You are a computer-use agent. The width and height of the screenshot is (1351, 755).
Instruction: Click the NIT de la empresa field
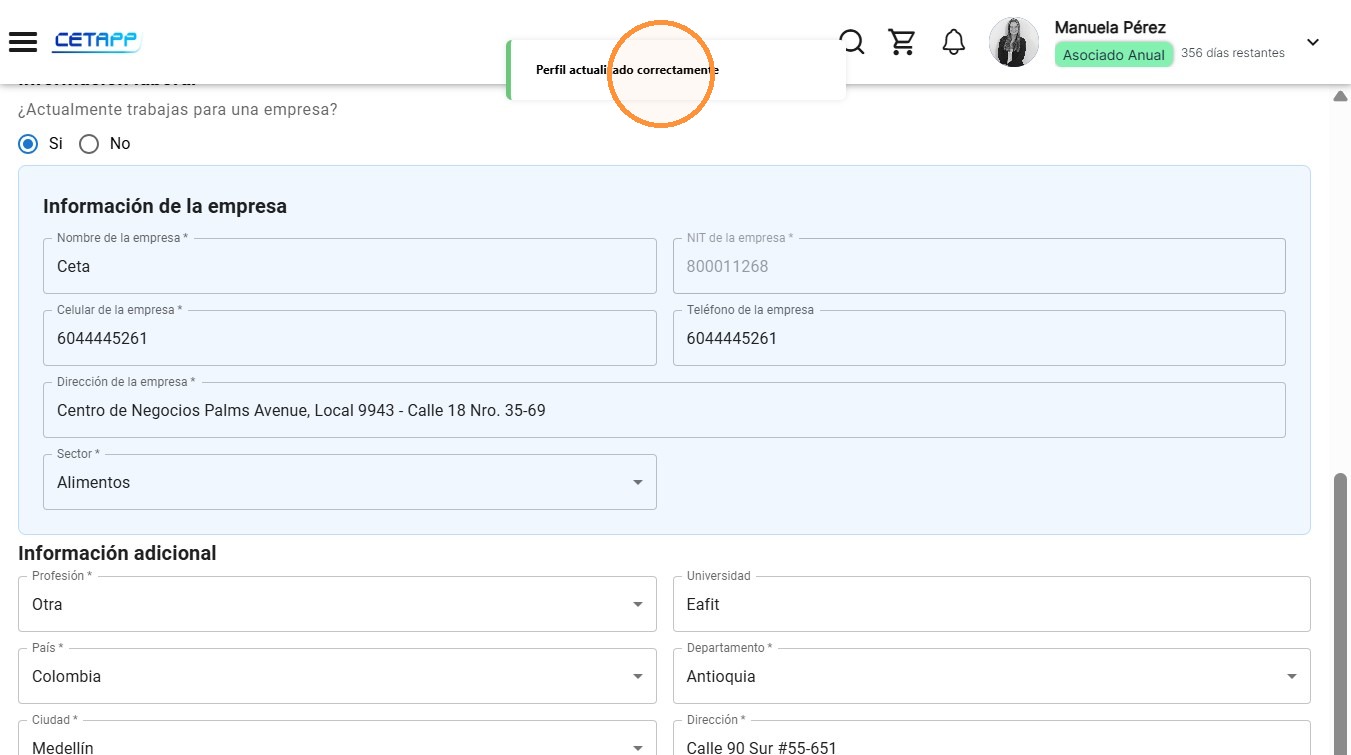coord(979,266)
